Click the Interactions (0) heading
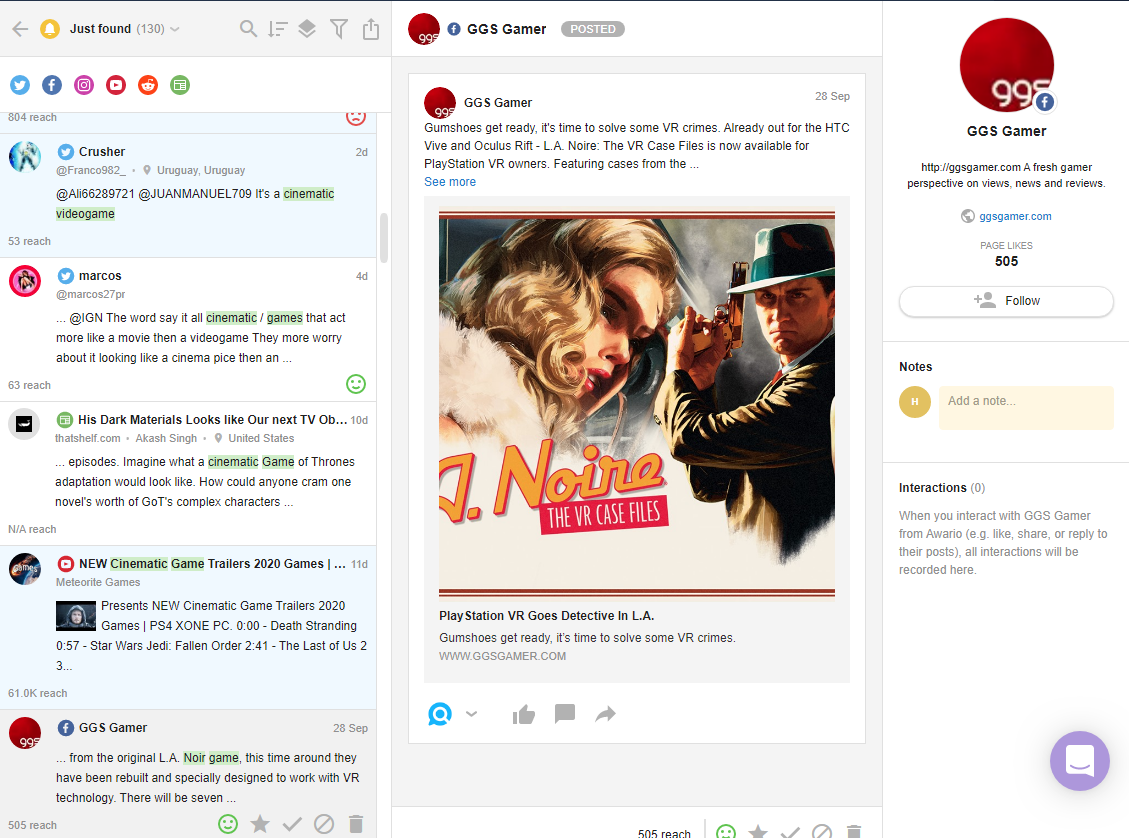The width and height of the screenshot is (1129, 838). (x=942, y=488)
